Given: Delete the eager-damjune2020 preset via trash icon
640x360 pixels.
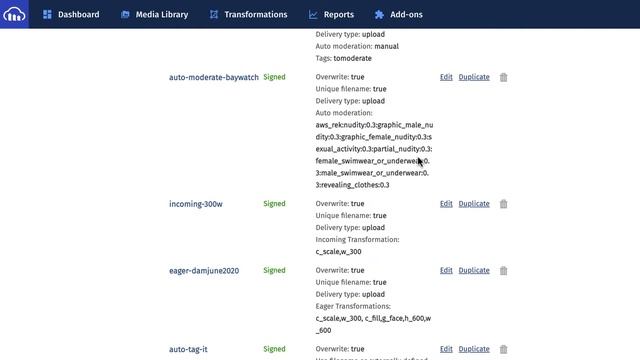Looking at the screenshot, I should tap(503, 271).
